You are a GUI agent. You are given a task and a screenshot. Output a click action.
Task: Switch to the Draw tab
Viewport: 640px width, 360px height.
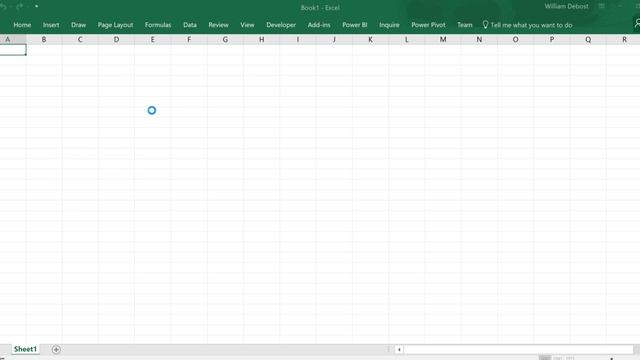[x=78, y=25]
